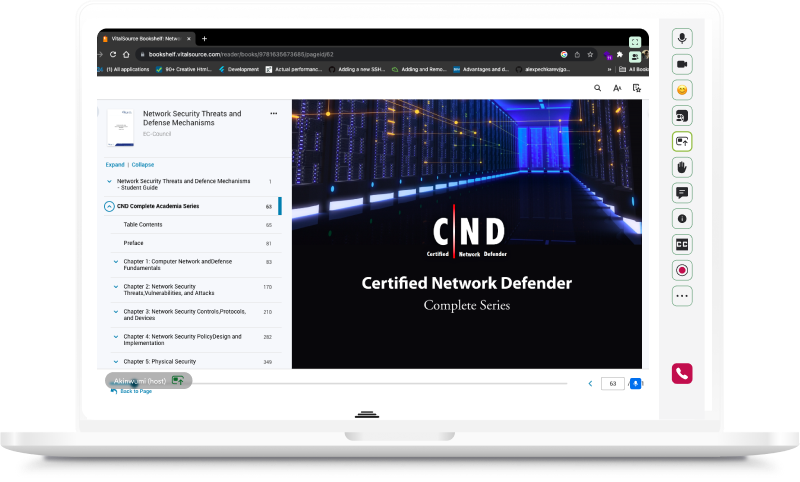
Task: End the call with the red phone button
Action: tap(682, 373)
